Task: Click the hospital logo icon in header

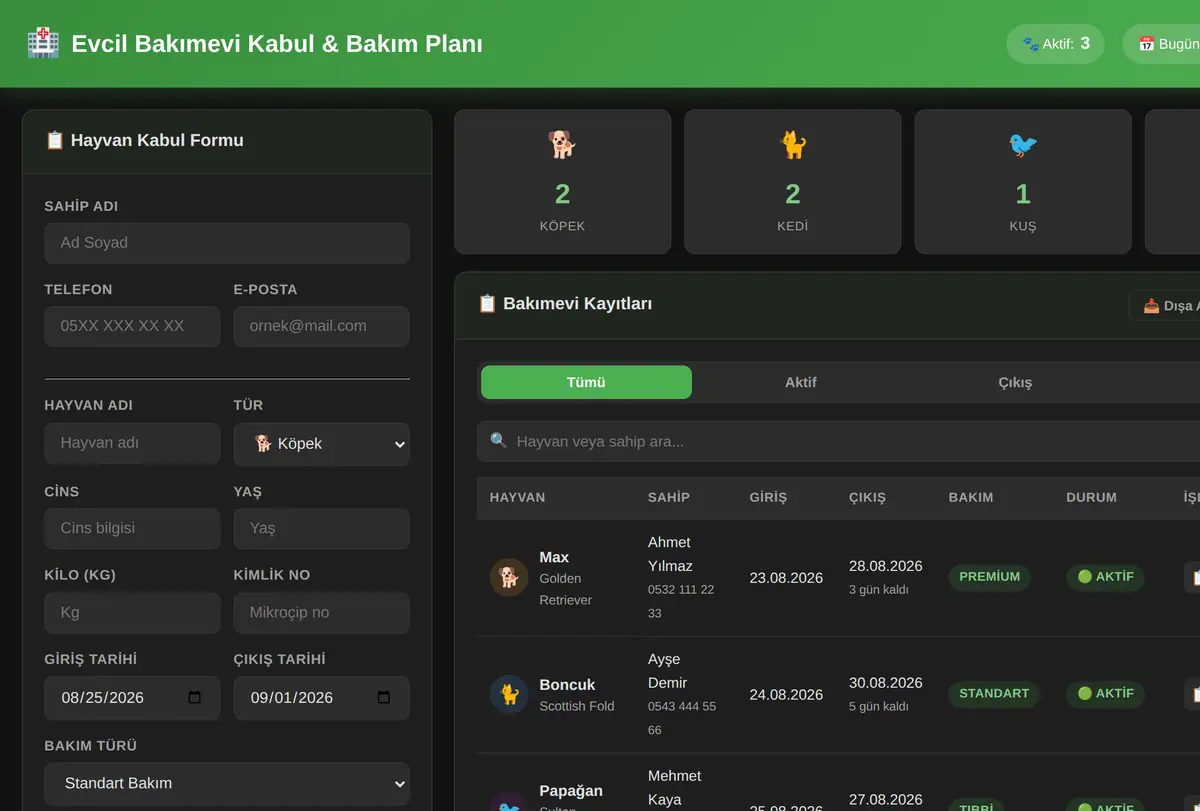Action: 43,44
